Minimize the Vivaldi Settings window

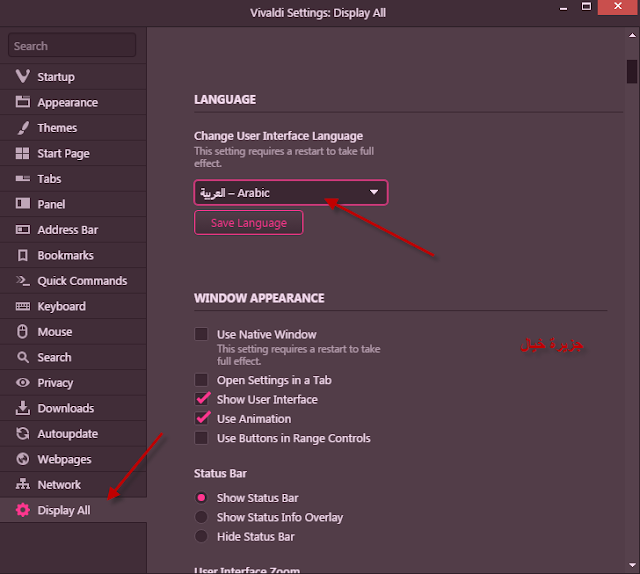[563, 7]
